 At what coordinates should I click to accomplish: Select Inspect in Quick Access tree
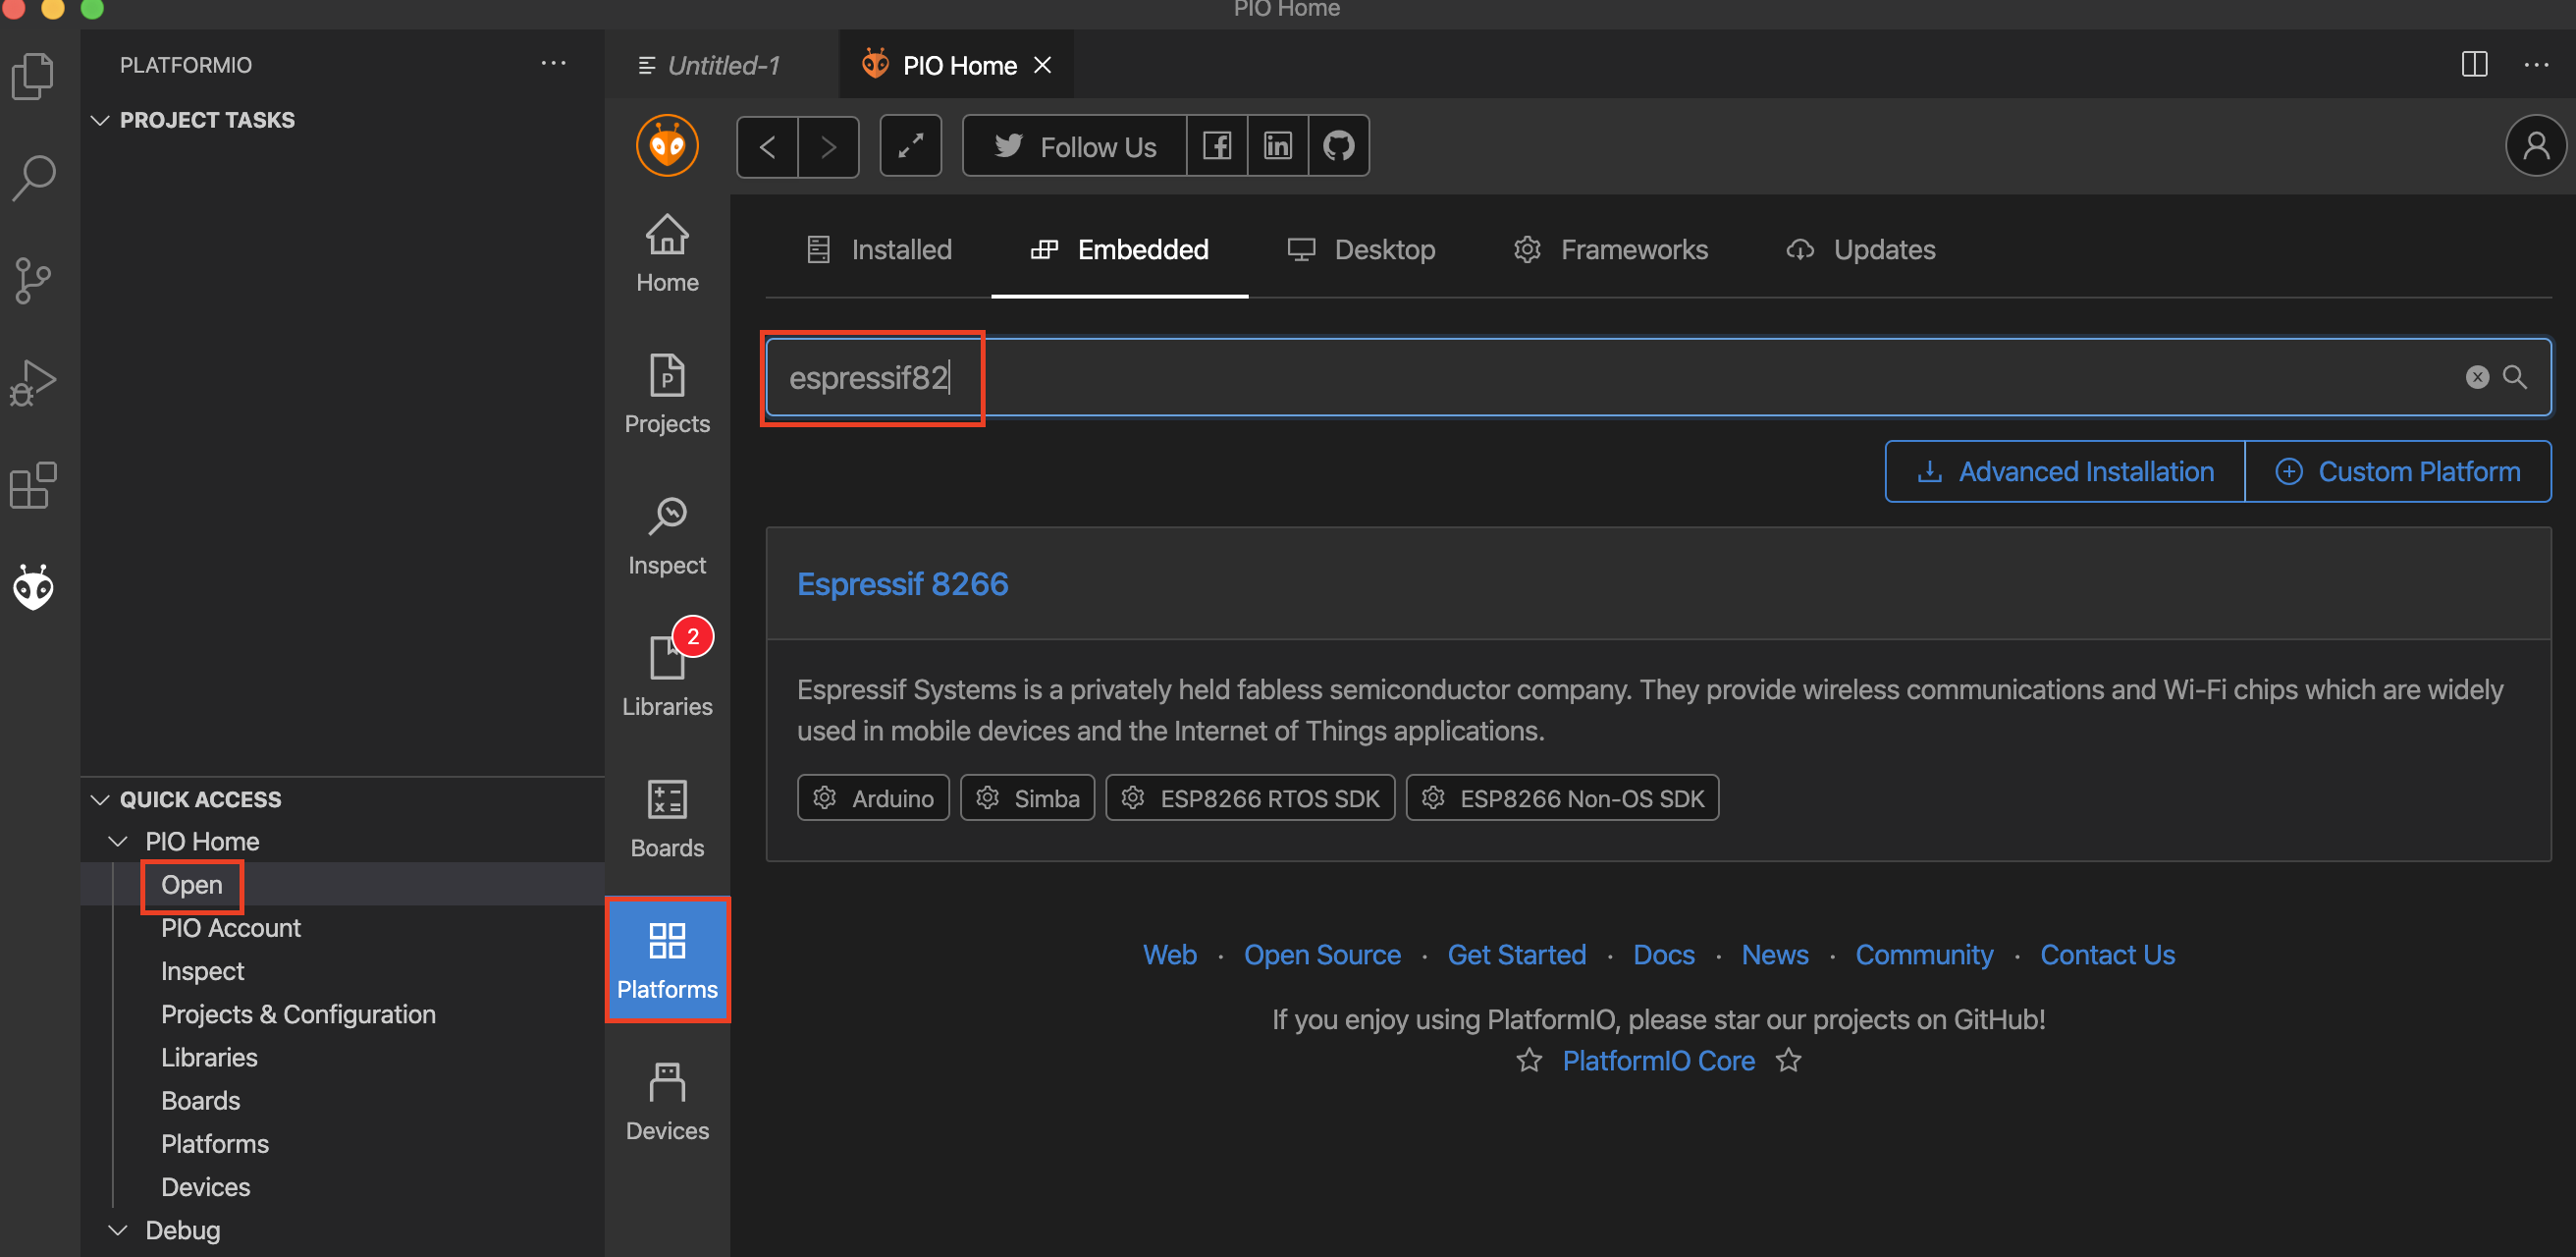tap(203, 971)
